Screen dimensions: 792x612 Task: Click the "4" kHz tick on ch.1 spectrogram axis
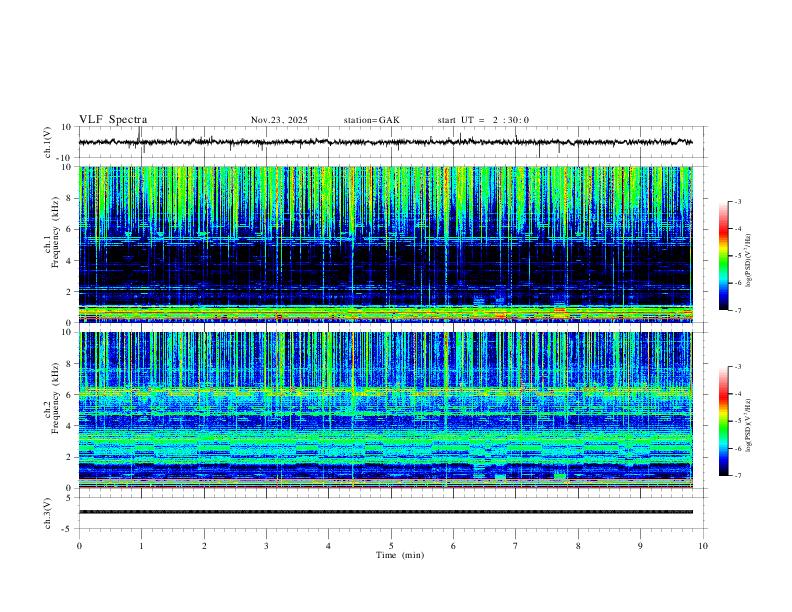(69, 261)
